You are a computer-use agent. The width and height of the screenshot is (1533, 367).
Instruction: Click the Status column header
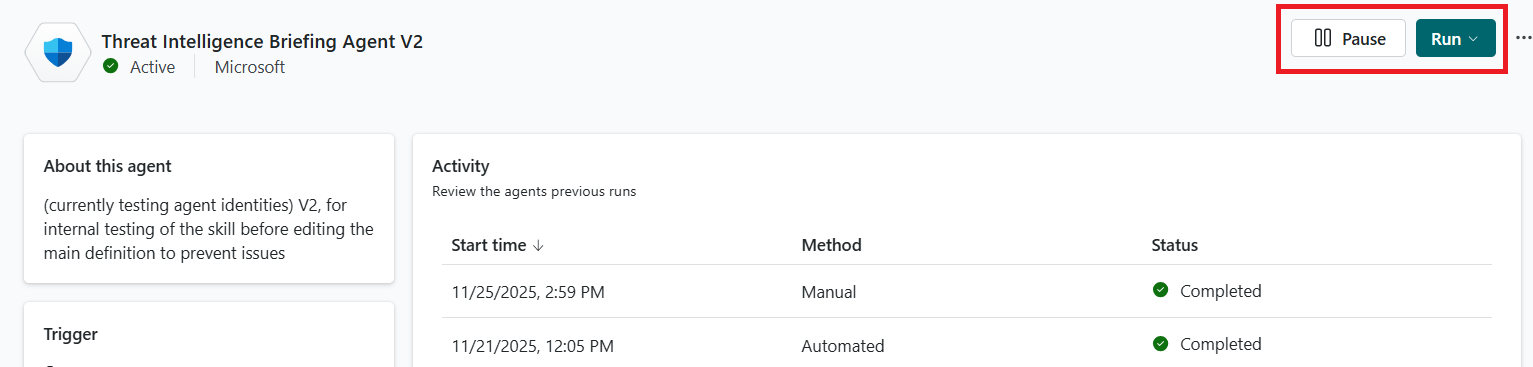point(1175,245)
